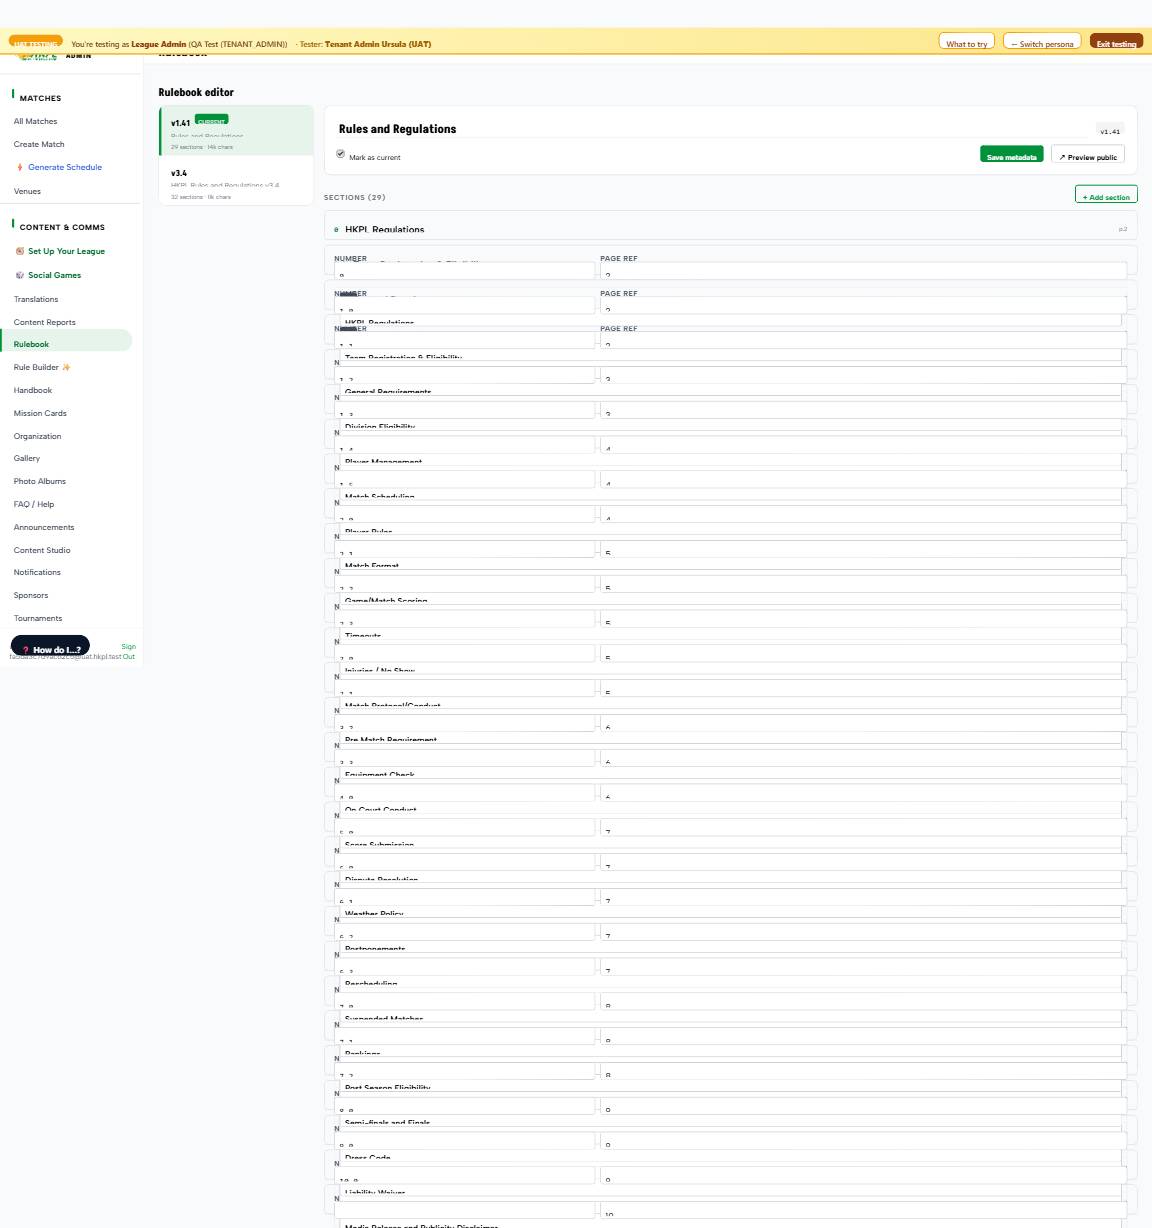Open FAQ / Help in the sidebar
Image resolution: width=1152 pixels, height=1228 pixels.
tap(34, 504)
